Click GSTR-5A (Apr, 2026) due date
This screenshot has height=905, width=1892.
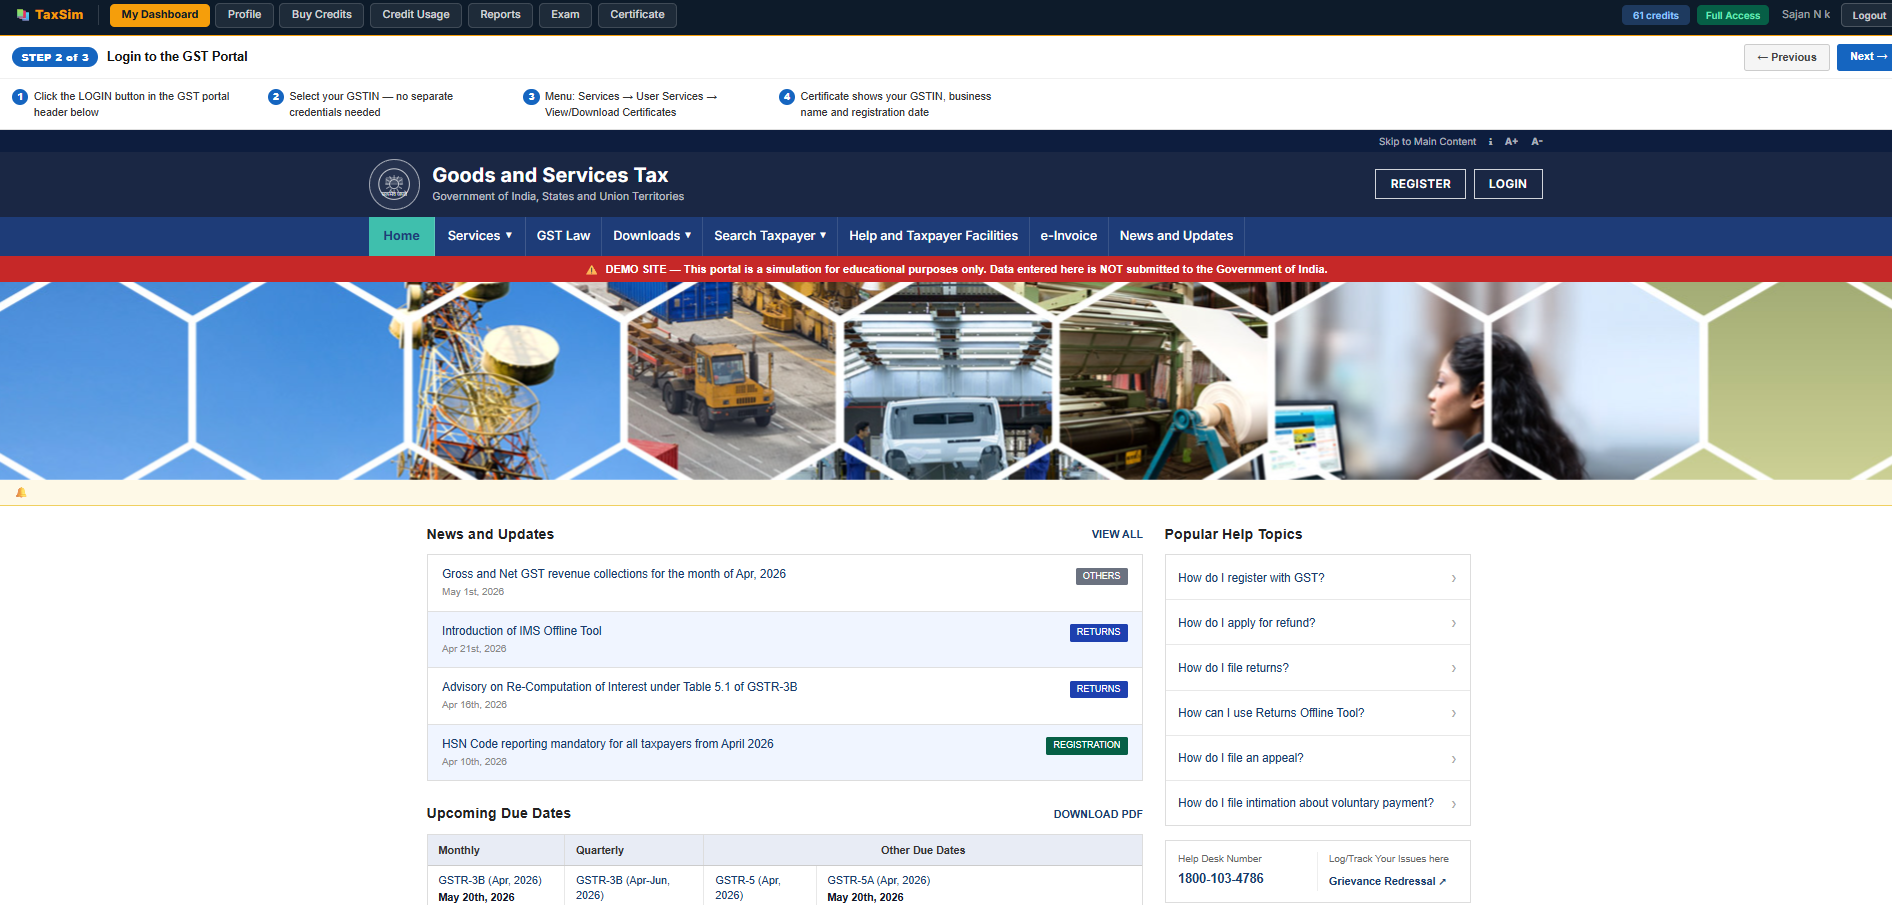pos(878,881)
